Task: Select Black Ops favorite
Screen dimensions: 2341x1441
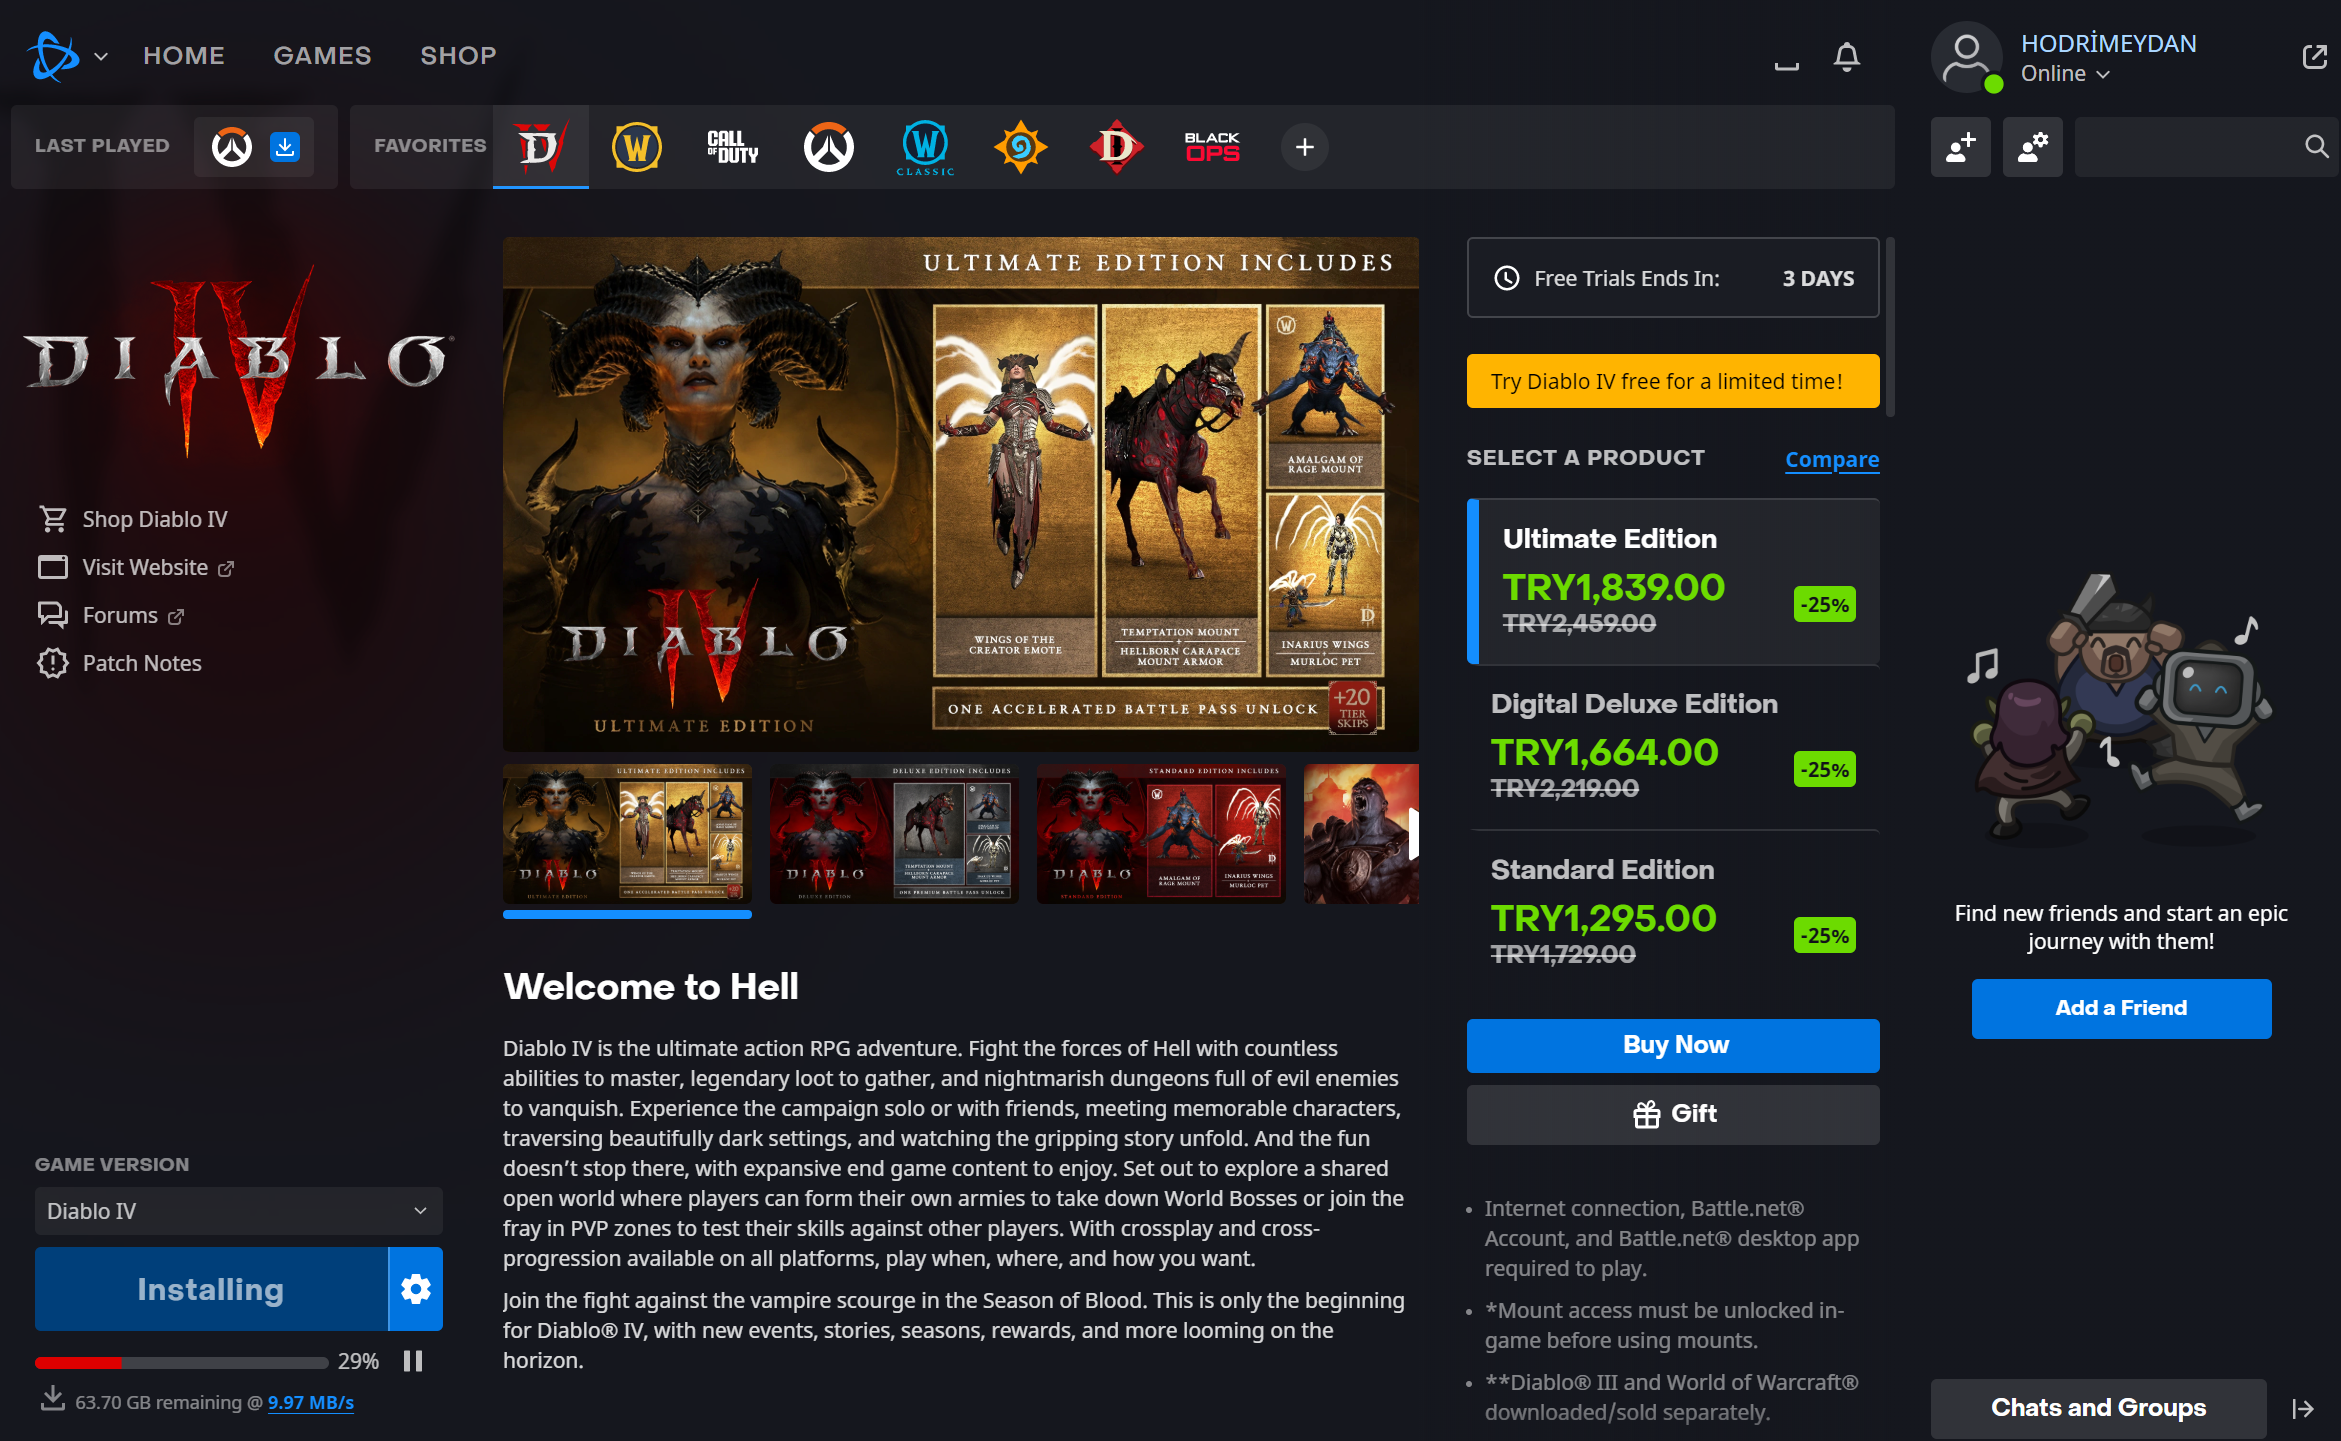Action: 1212,147
